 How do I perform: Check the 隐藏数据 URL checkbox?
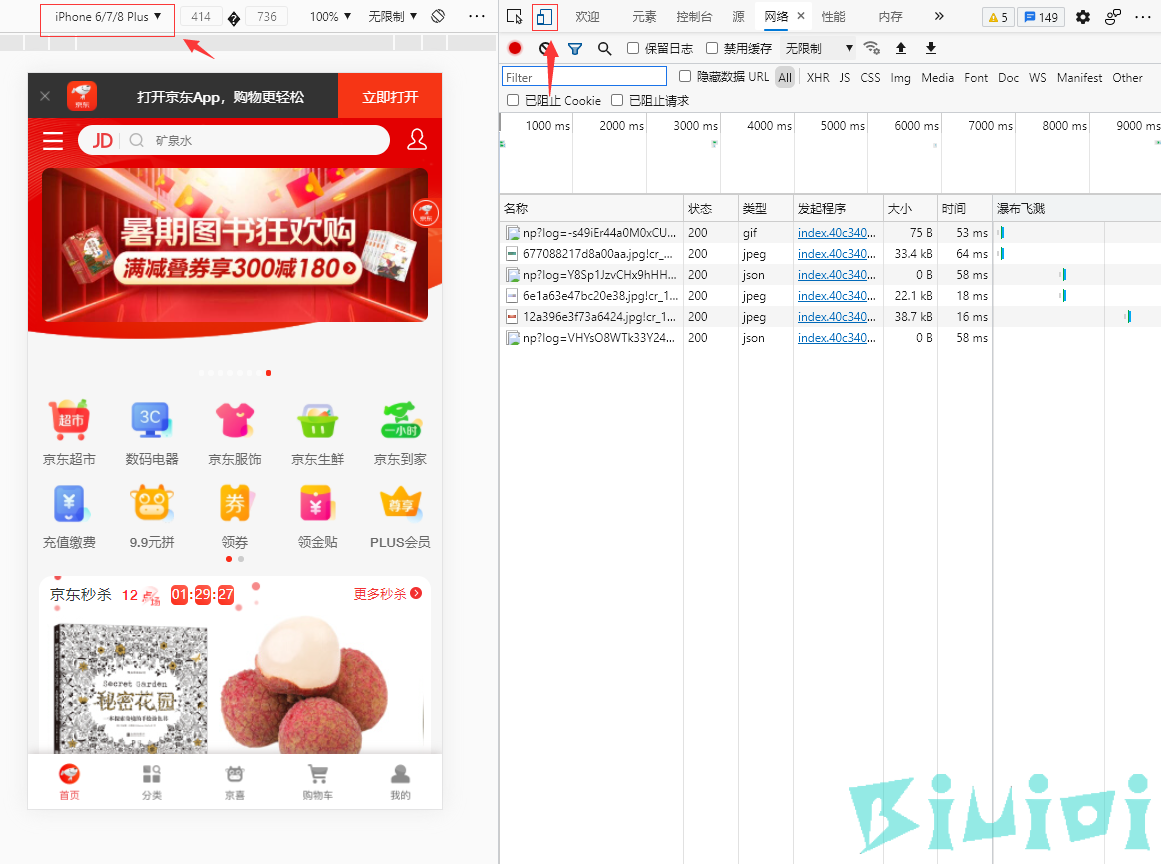click(x=685, y=76)
